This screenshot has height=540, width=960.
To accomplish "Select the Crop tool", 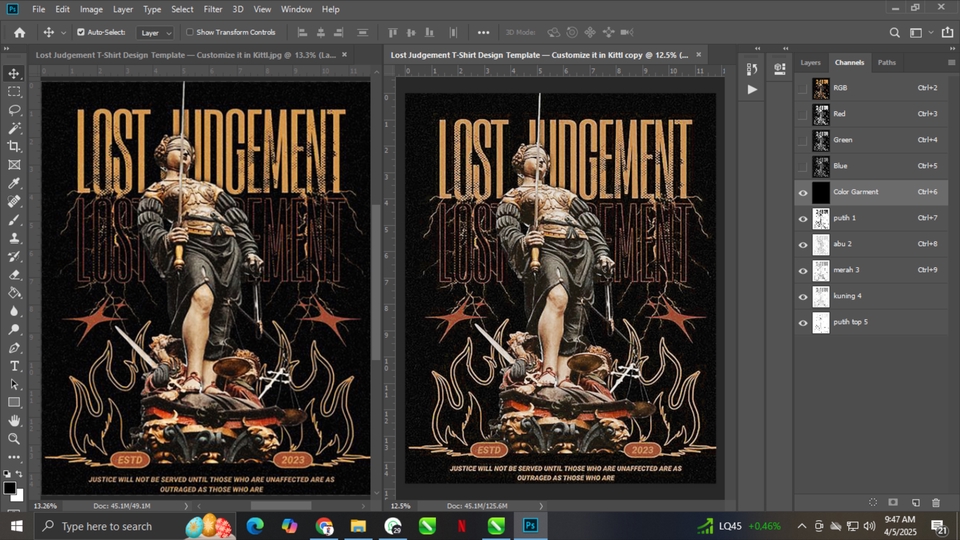I will pos(14,146).
